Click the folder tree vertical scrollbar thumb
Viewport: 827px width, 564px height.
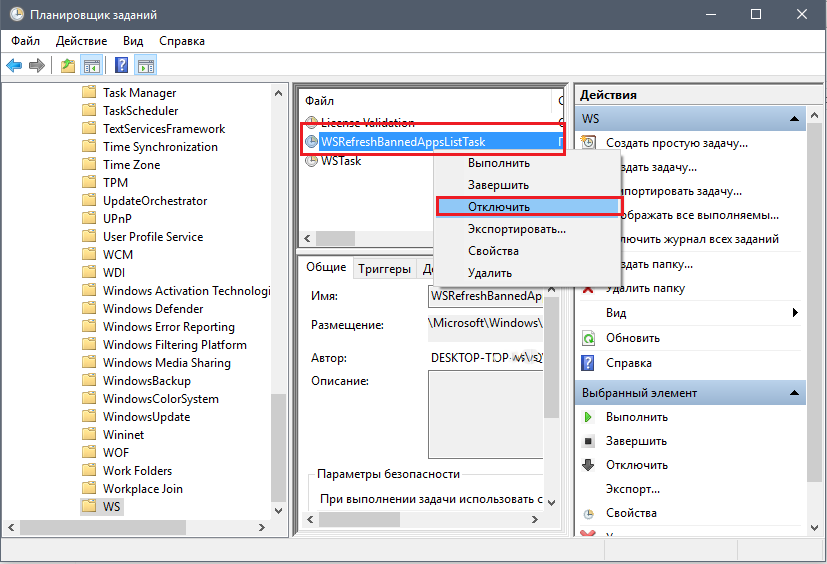tap(278, 447)
